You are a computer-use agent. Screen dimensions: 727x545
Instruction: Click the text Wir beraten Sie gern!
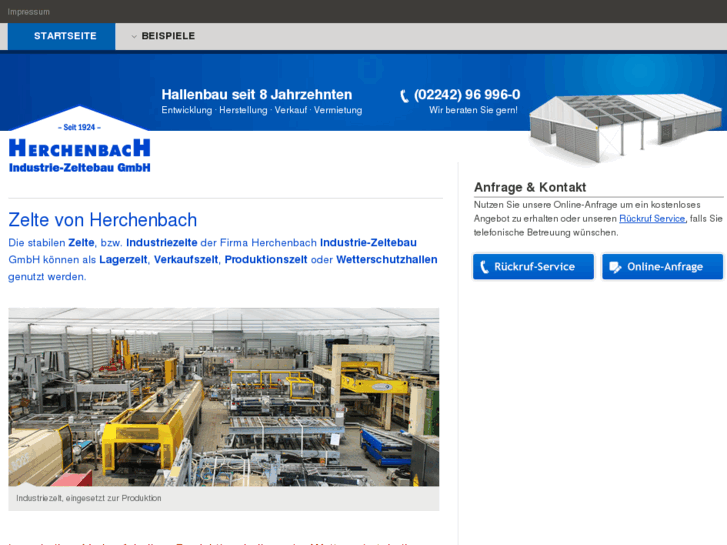coord(473,110)
